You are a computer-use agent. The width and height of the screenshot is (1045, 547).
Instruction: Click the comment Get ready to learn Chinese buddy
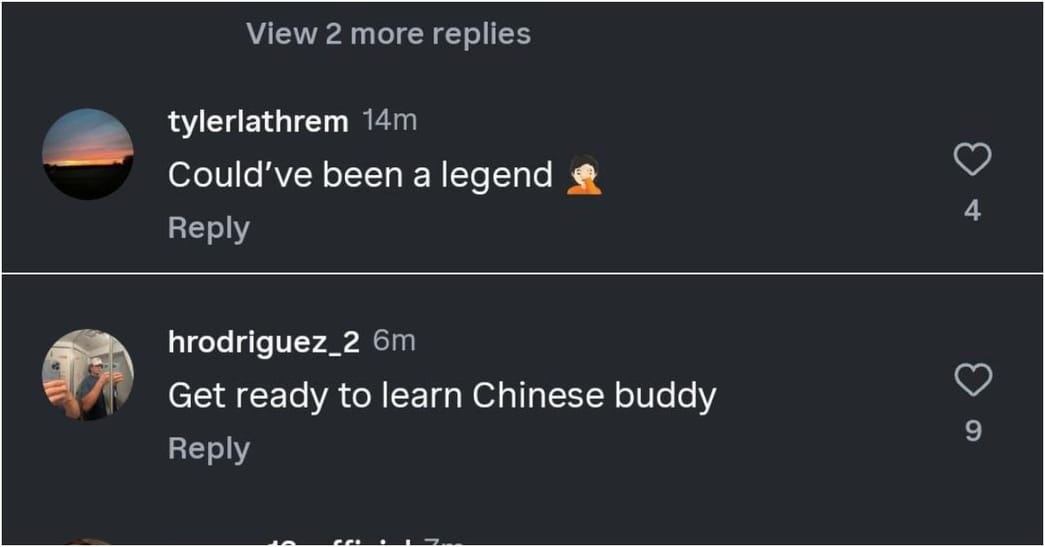pyautogui.click(x=442, y=396)
